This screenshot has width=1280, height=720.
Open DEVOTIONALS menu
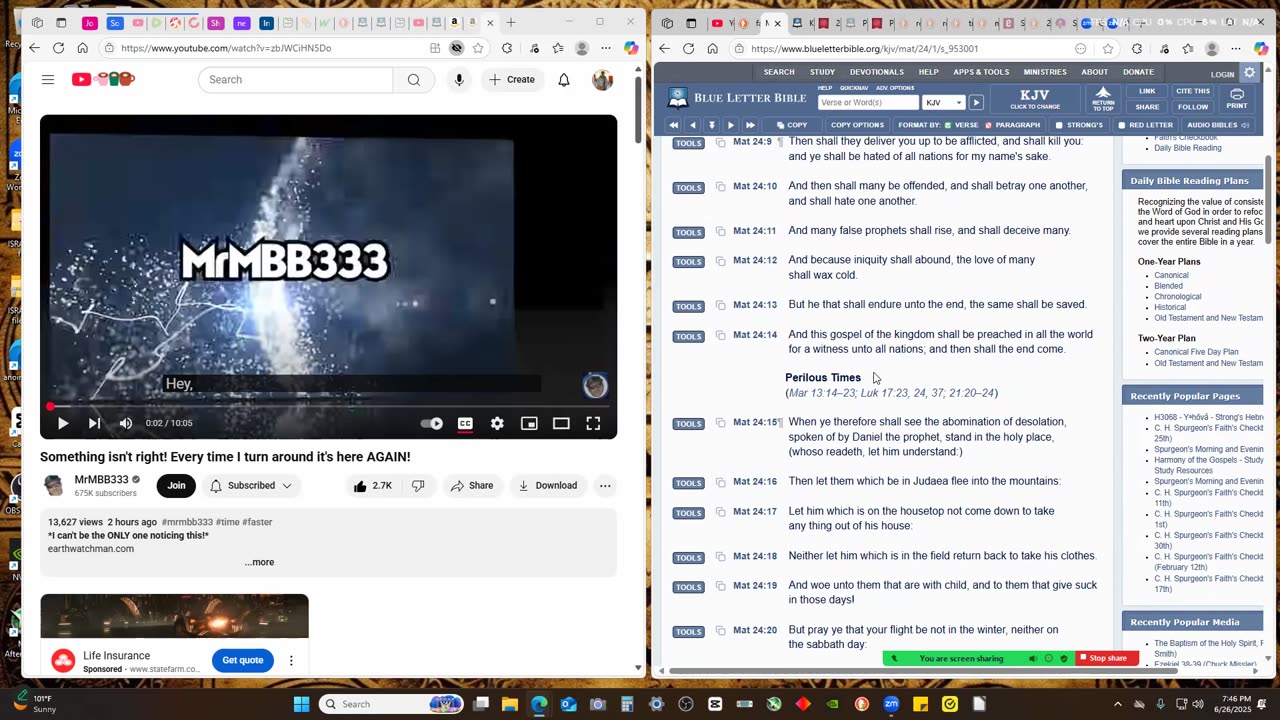[x=877, y=72]
